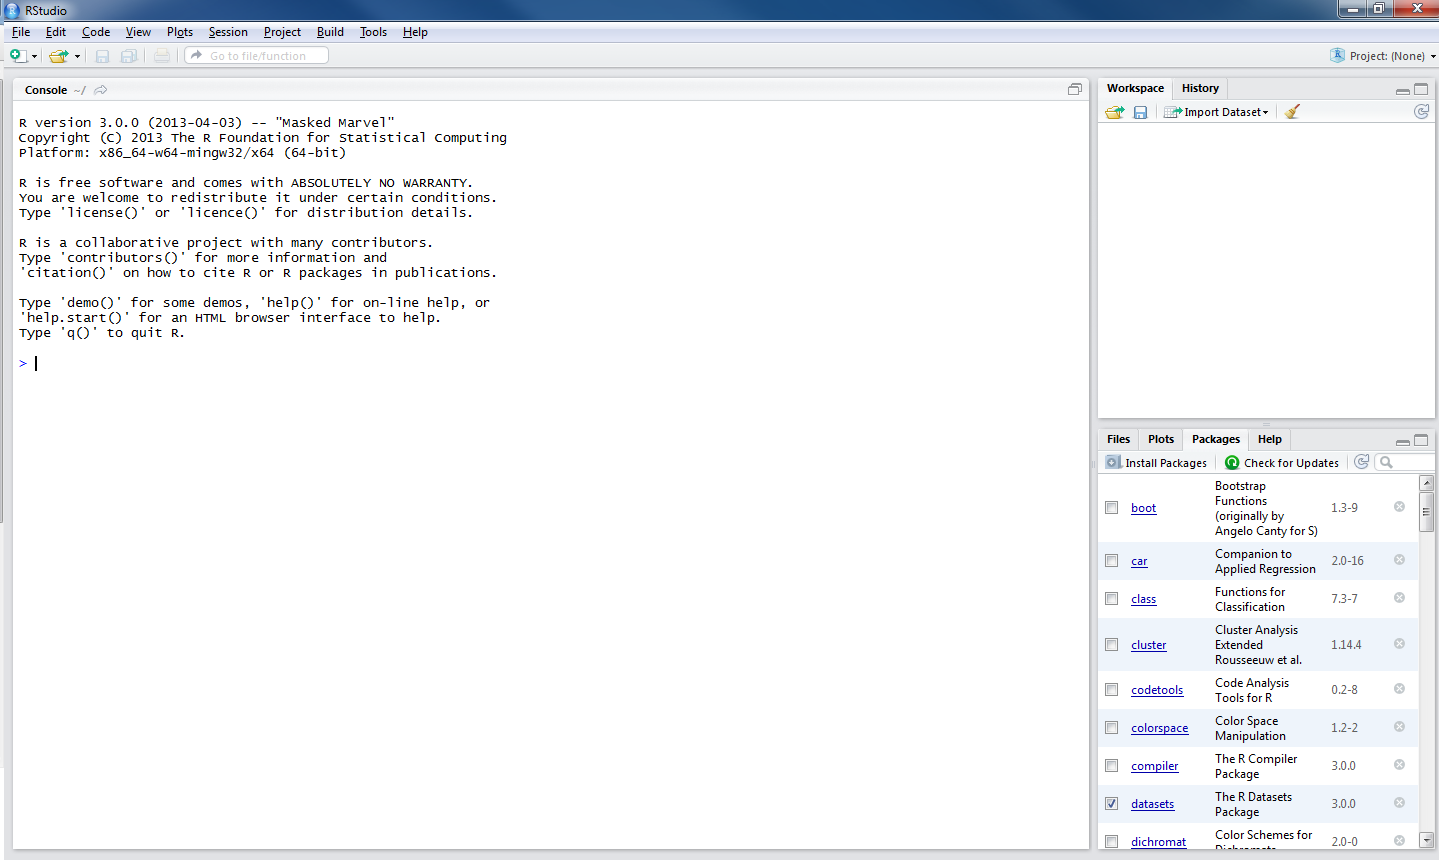
Task: Enable the boot package checkbox
Action: [x=1111, y=508]
